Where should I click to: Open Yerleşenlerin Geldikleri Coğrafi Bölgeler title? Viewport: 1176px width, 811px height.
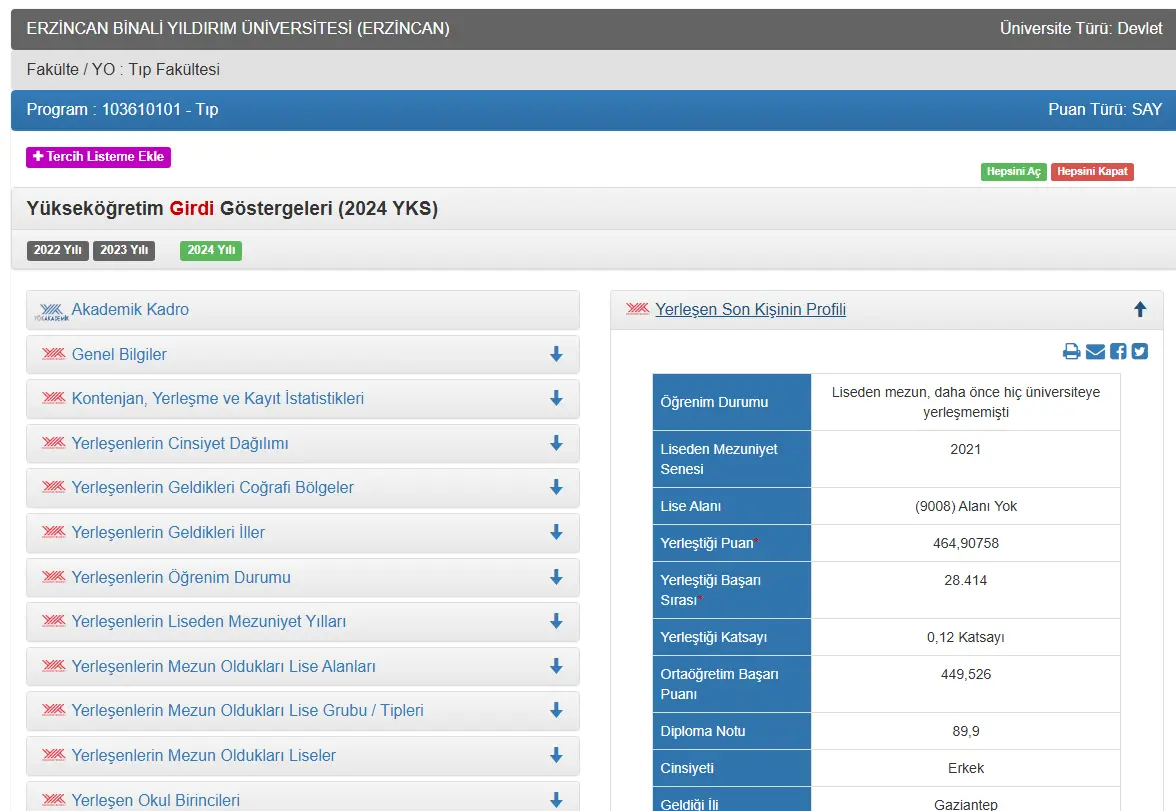[x=212, y=488]
